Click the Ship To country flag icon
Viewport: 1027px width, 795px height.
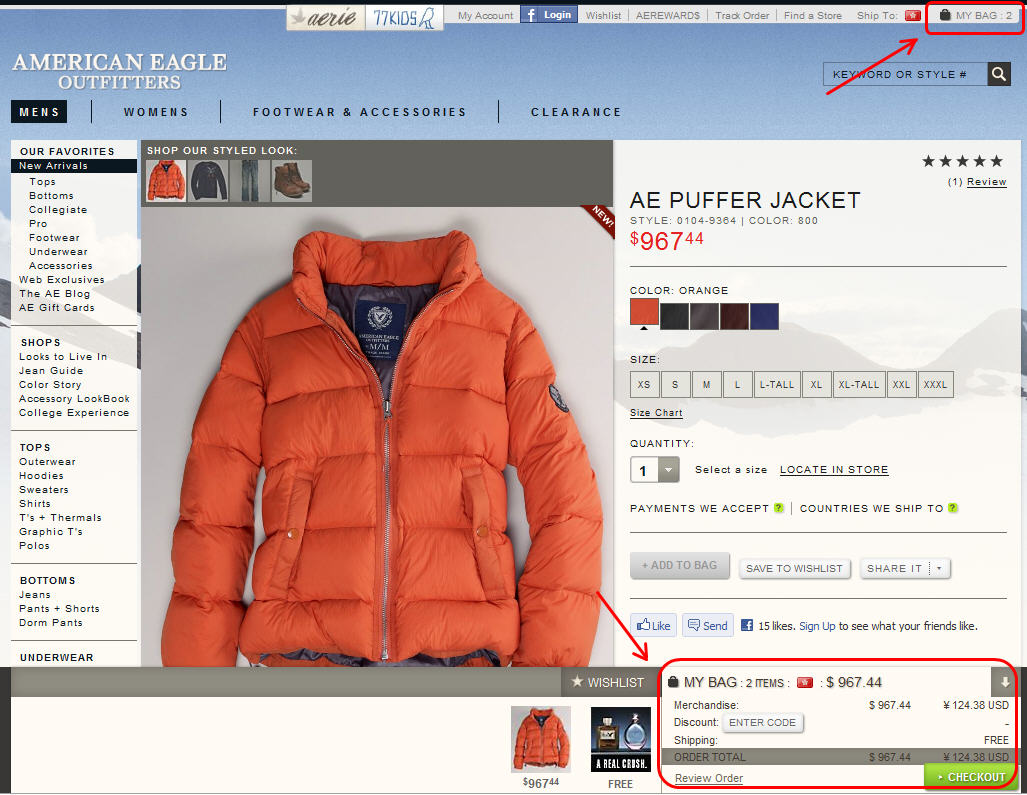[x=912, y=15]
